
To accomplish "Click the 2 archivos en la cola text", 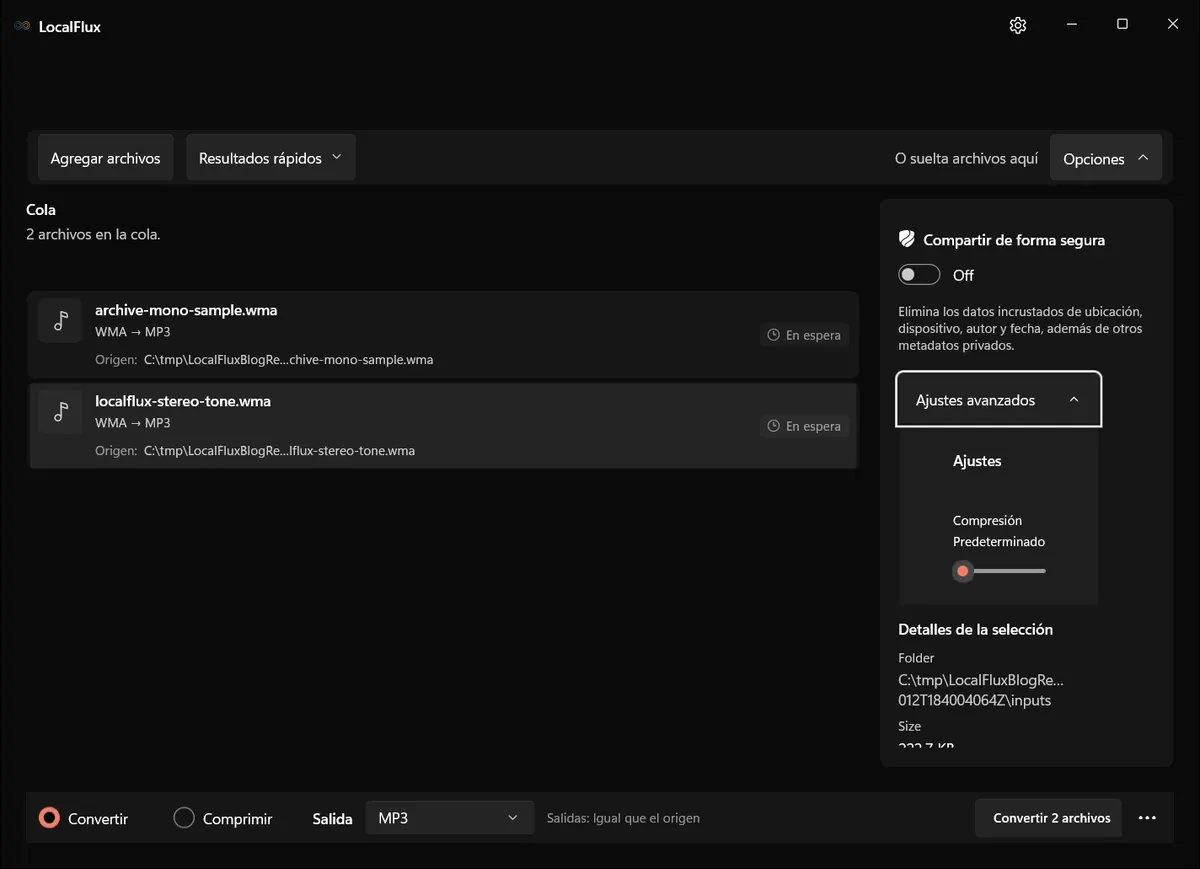I will click(93, 235).
